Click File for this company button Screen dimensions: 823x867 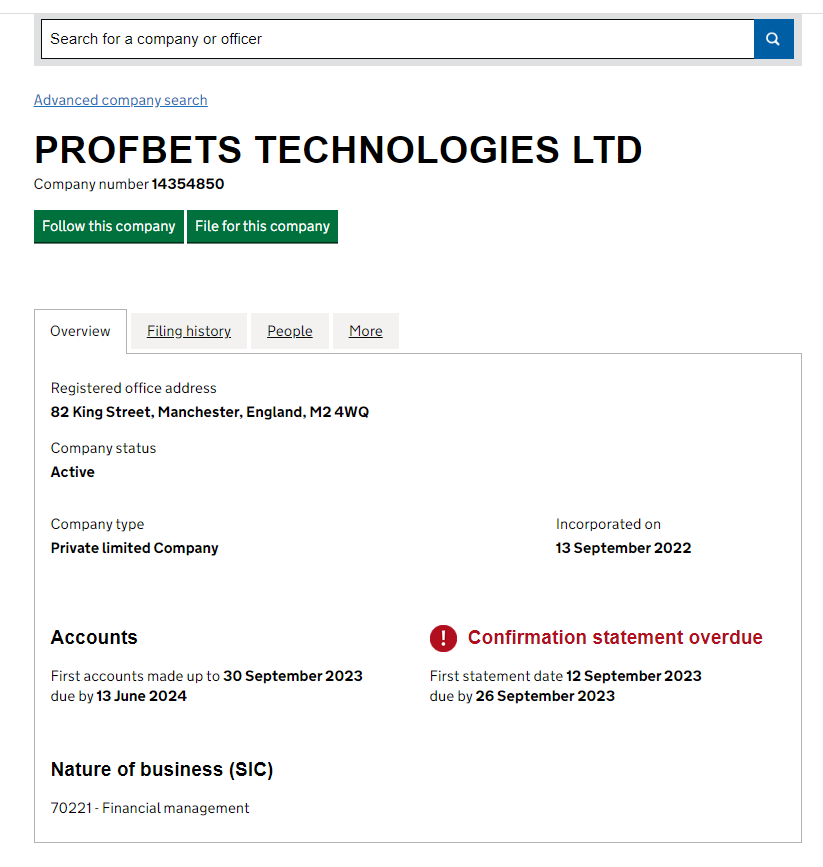262,226
